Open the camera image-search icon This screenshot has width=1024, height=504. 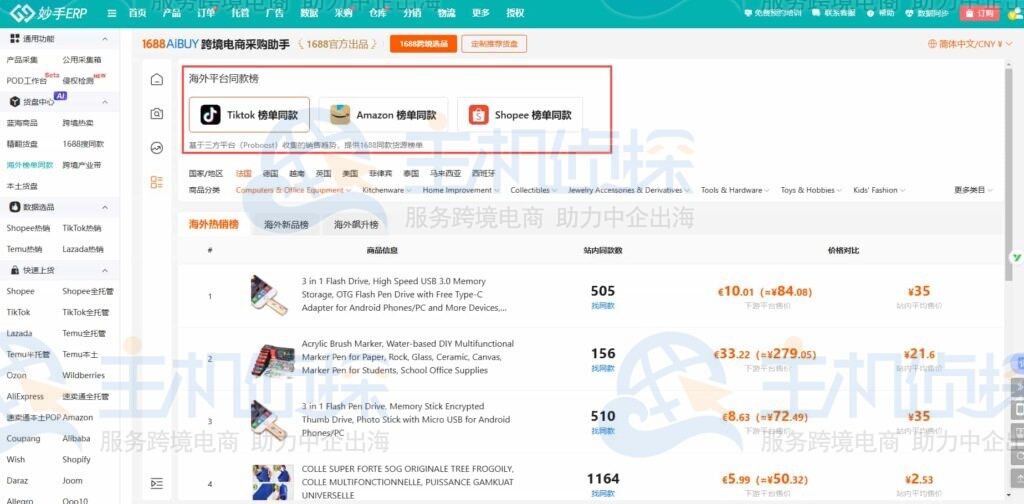click(x=157, y=114)
